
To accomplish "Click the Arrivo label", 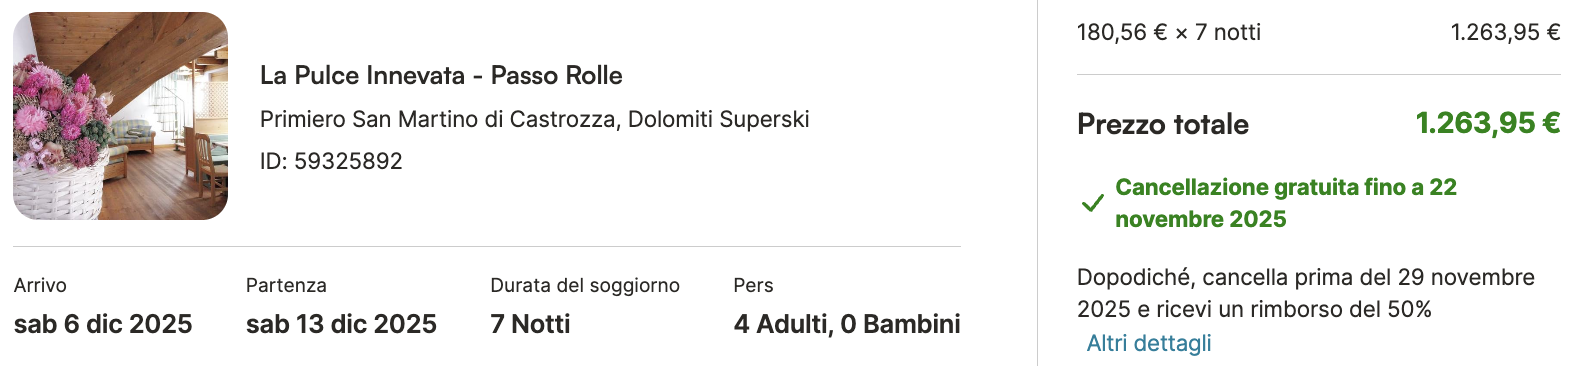I will (40, 285).
